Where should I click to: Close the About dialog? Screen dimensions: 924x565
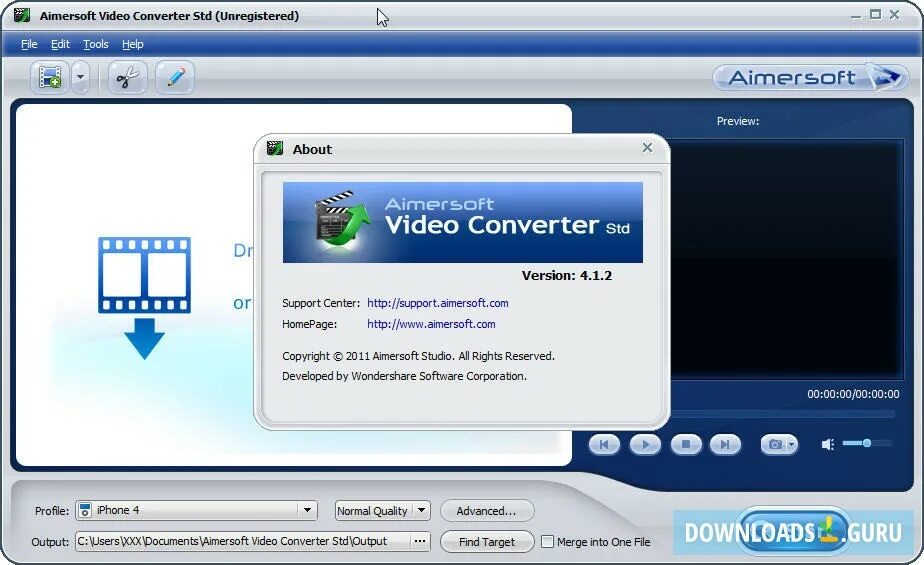point(647,148)
